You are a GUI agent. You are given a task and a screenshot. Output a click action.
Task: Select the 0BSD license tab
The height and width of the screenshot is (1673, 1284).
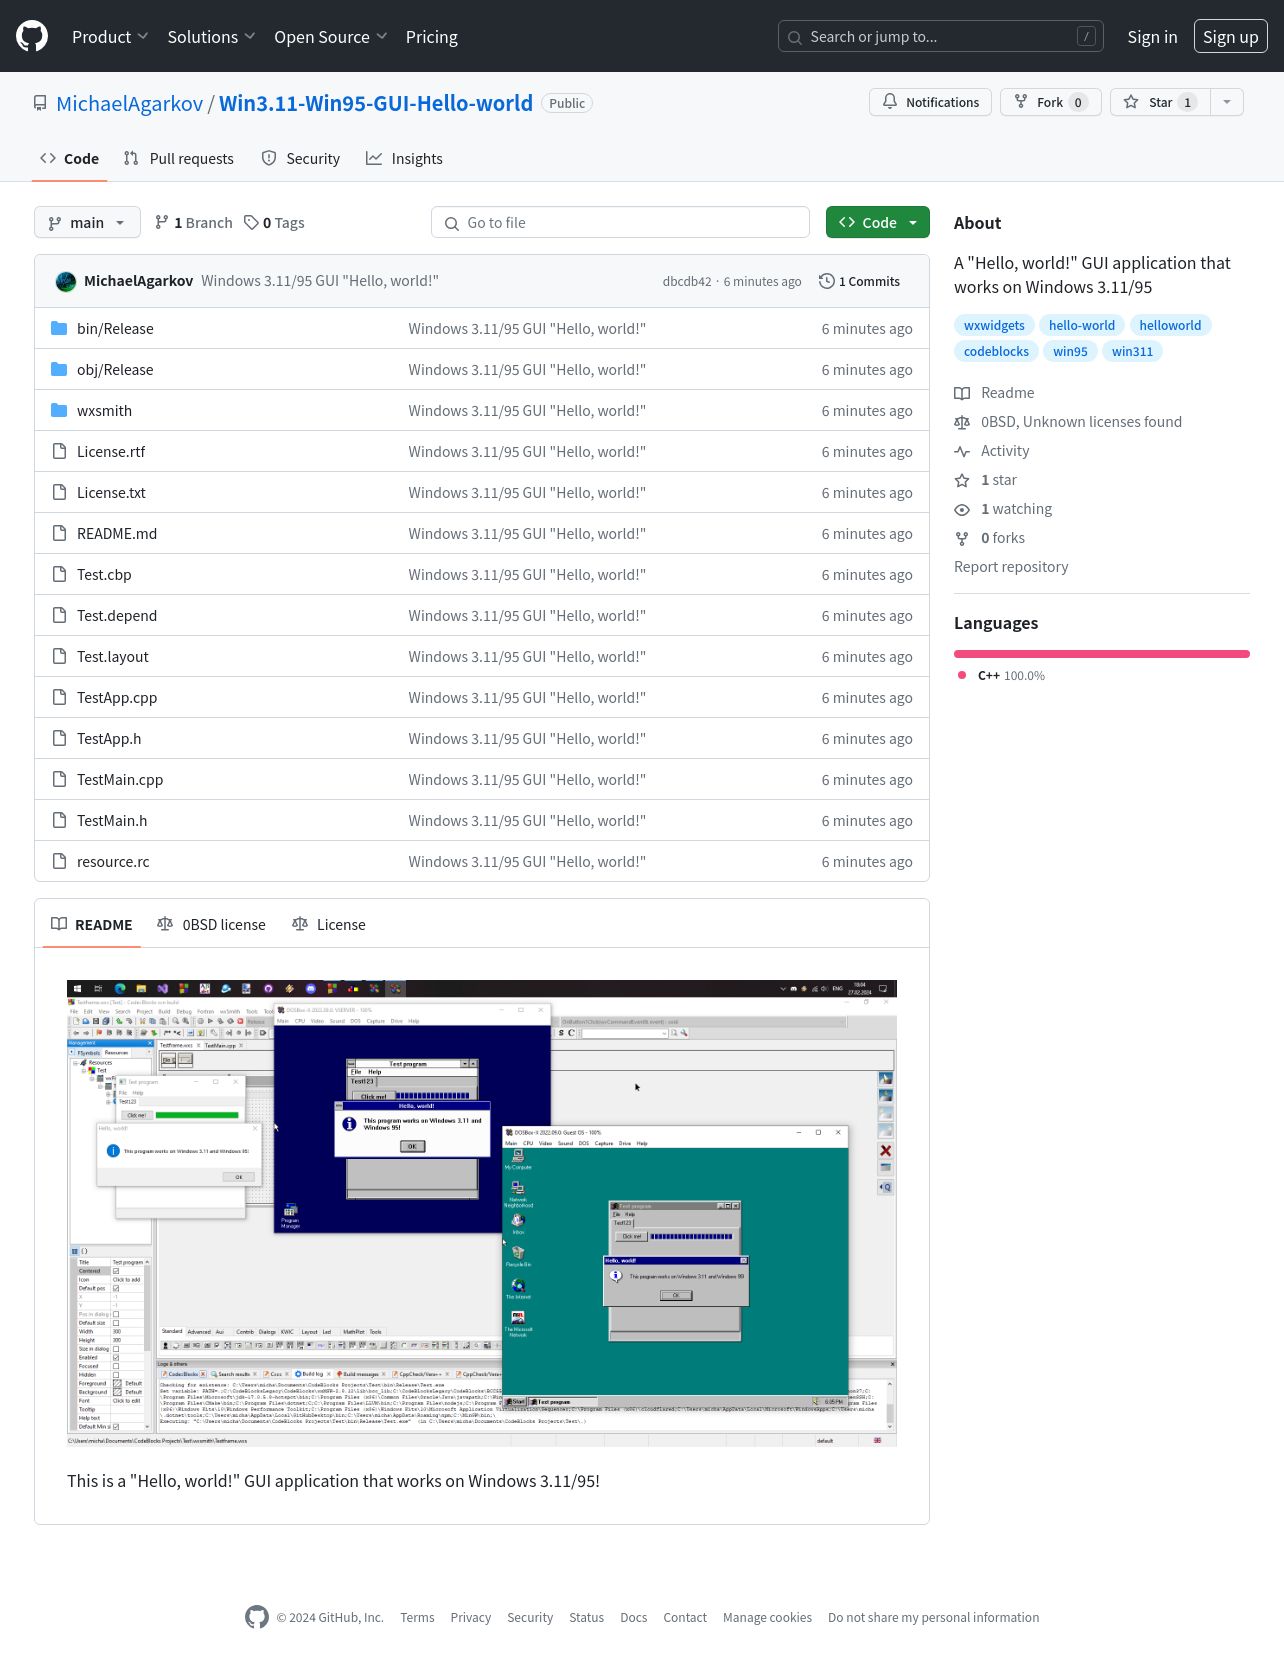[211, 924]
